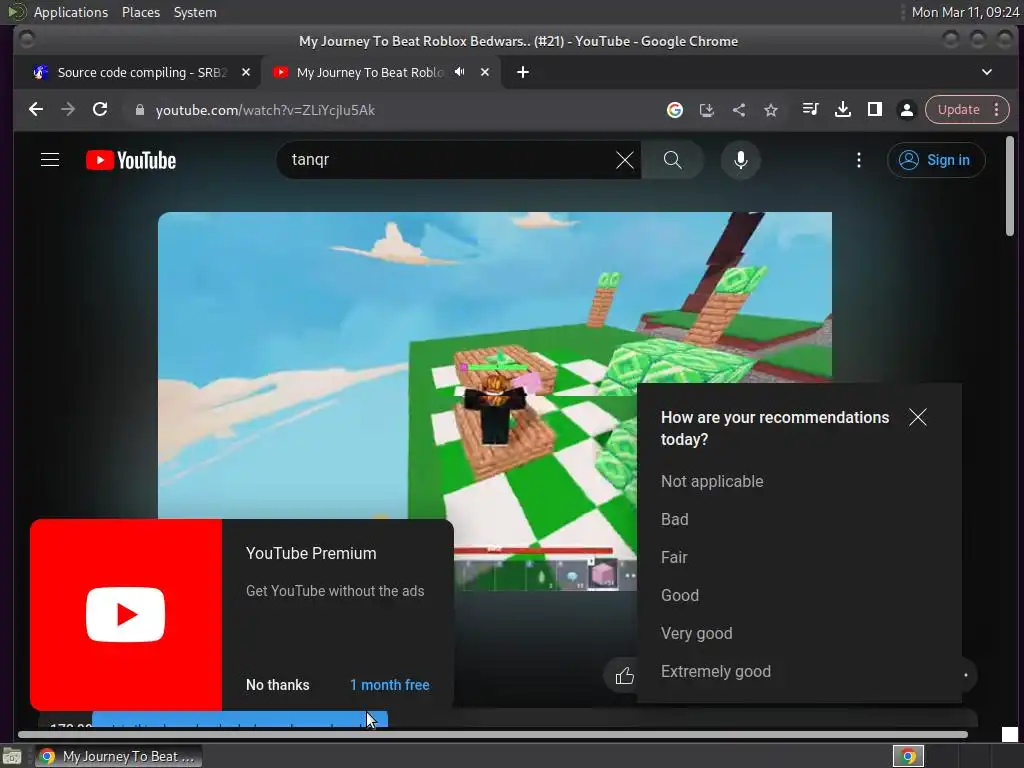Click show desktop icon in bottom panel
Viewport: 1024px width, 768px height.
[x=12, y=757]
